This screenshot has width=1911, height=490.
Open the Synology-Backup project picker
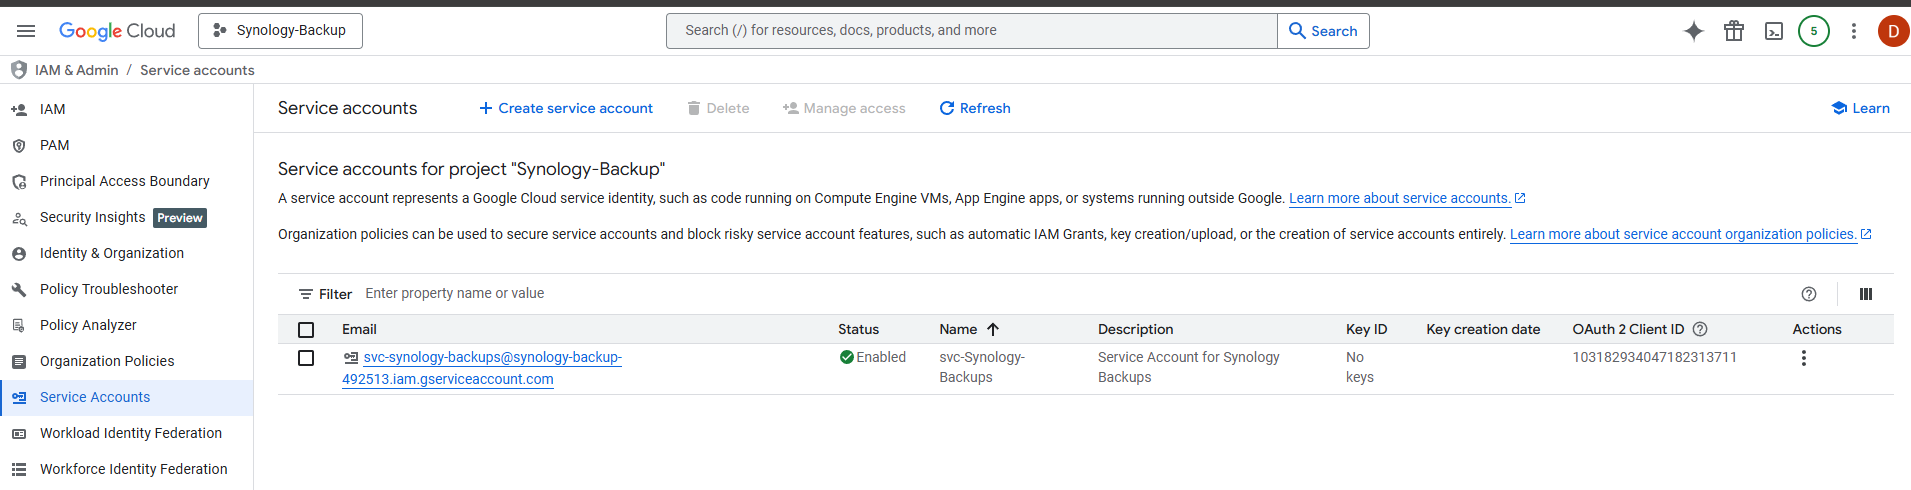pos(280,31)
